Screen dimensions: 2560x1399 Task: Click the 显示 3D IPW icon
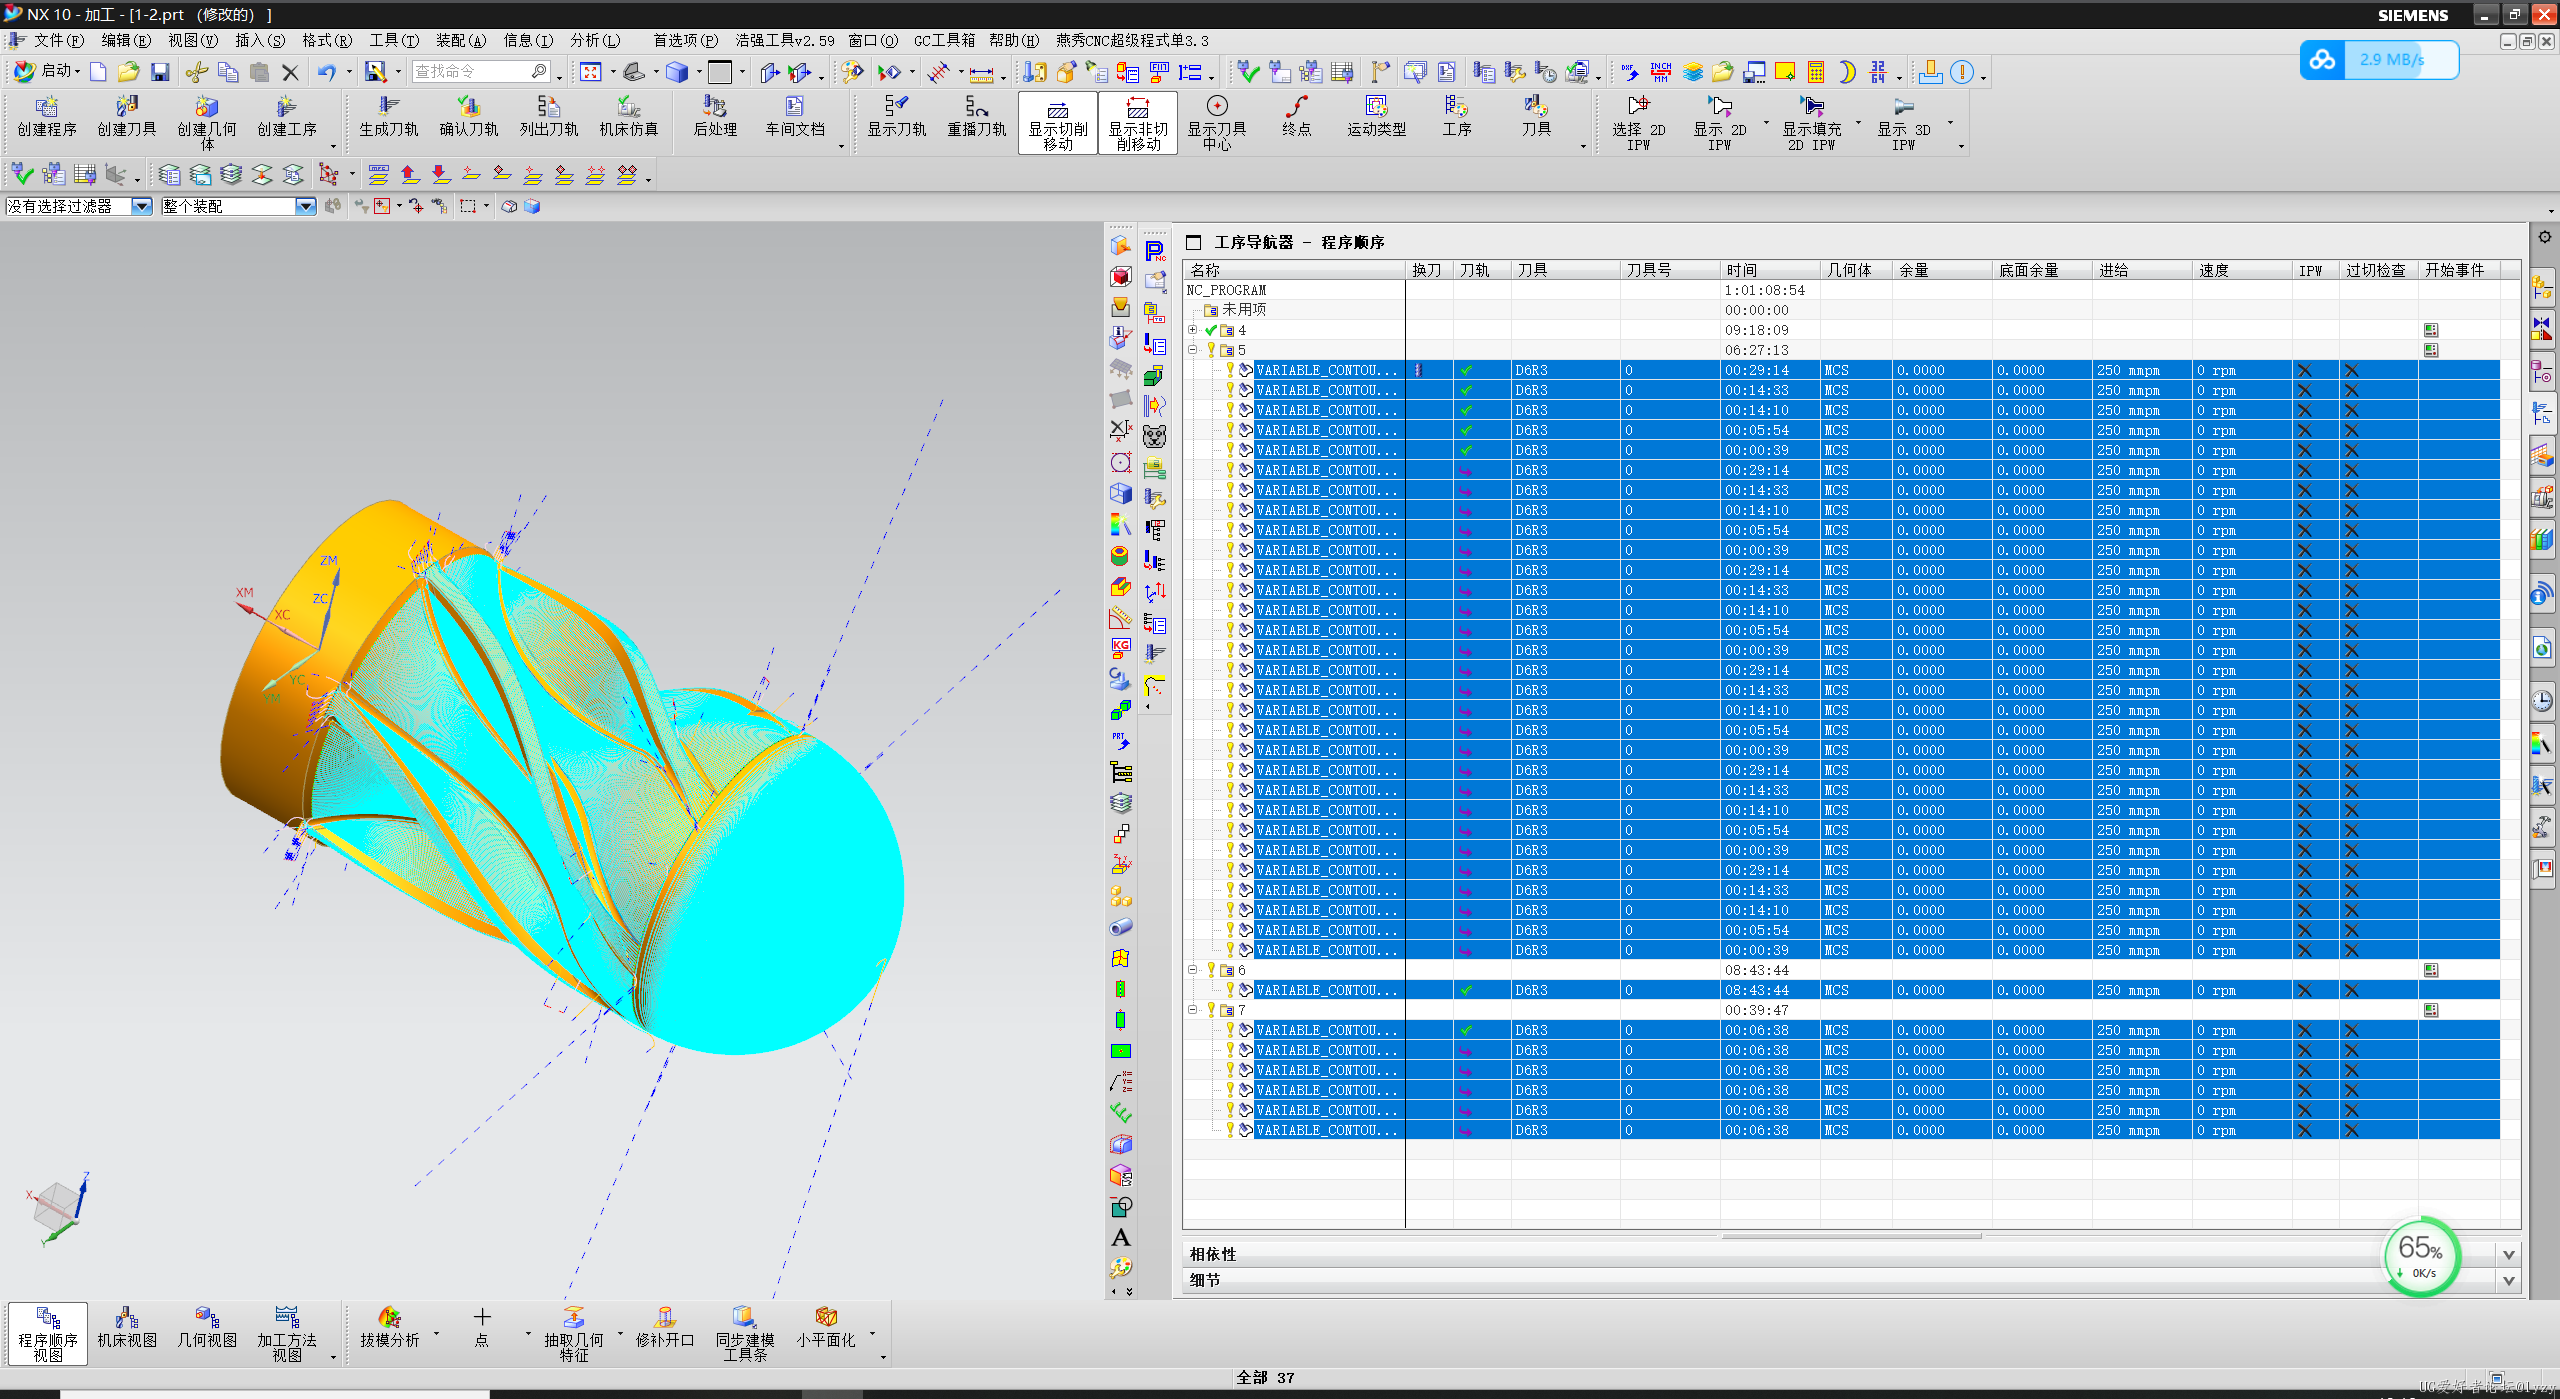(1904, 122)
